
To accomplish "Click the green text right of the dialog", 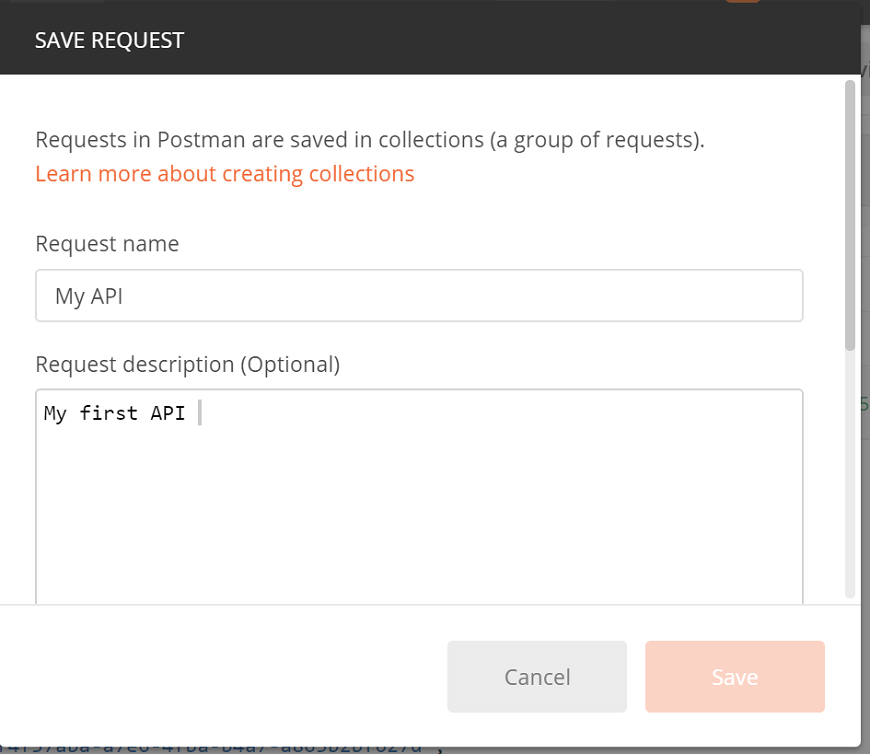I will (x=864, y=404).
